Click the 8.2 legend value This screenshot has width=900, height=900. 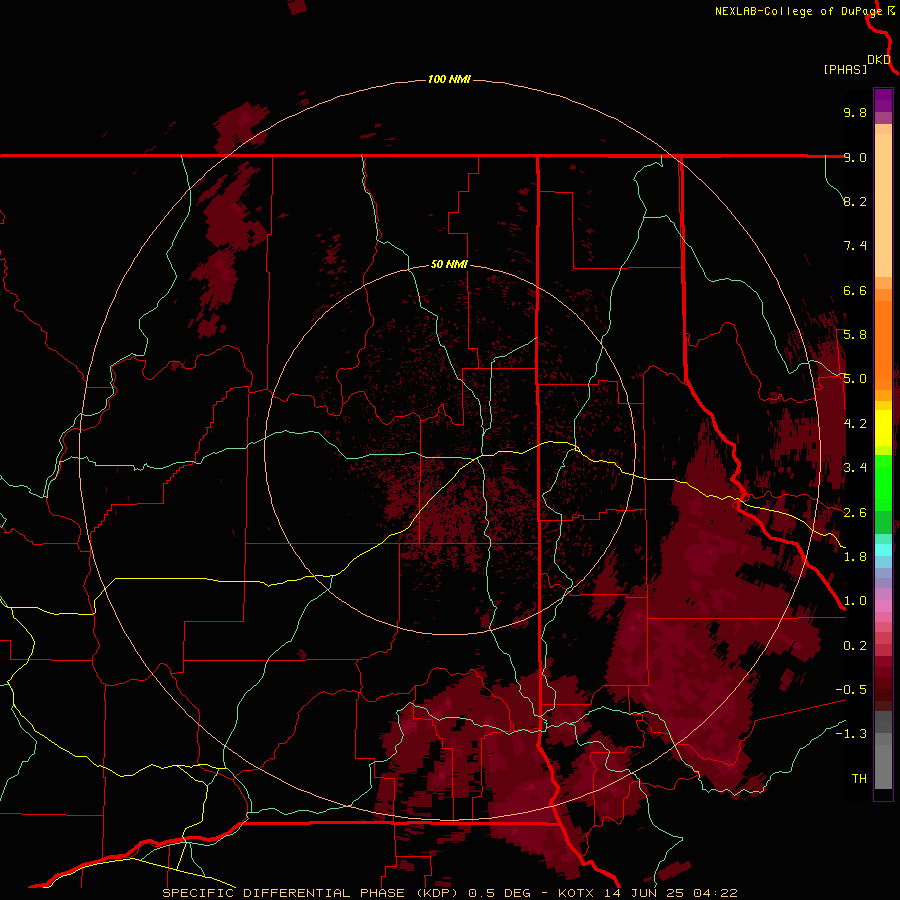pyautogui.click(x=855, y=201)
